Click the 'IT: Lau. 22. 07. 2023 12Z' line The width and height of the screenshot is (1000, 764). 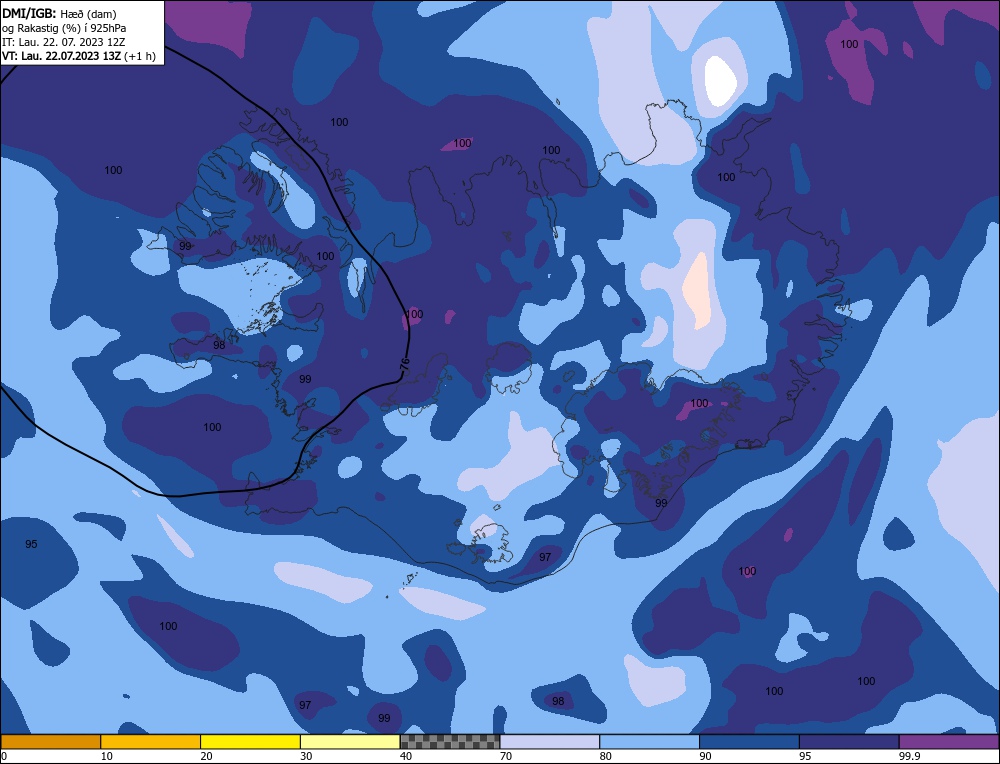[x=63, y=42]
